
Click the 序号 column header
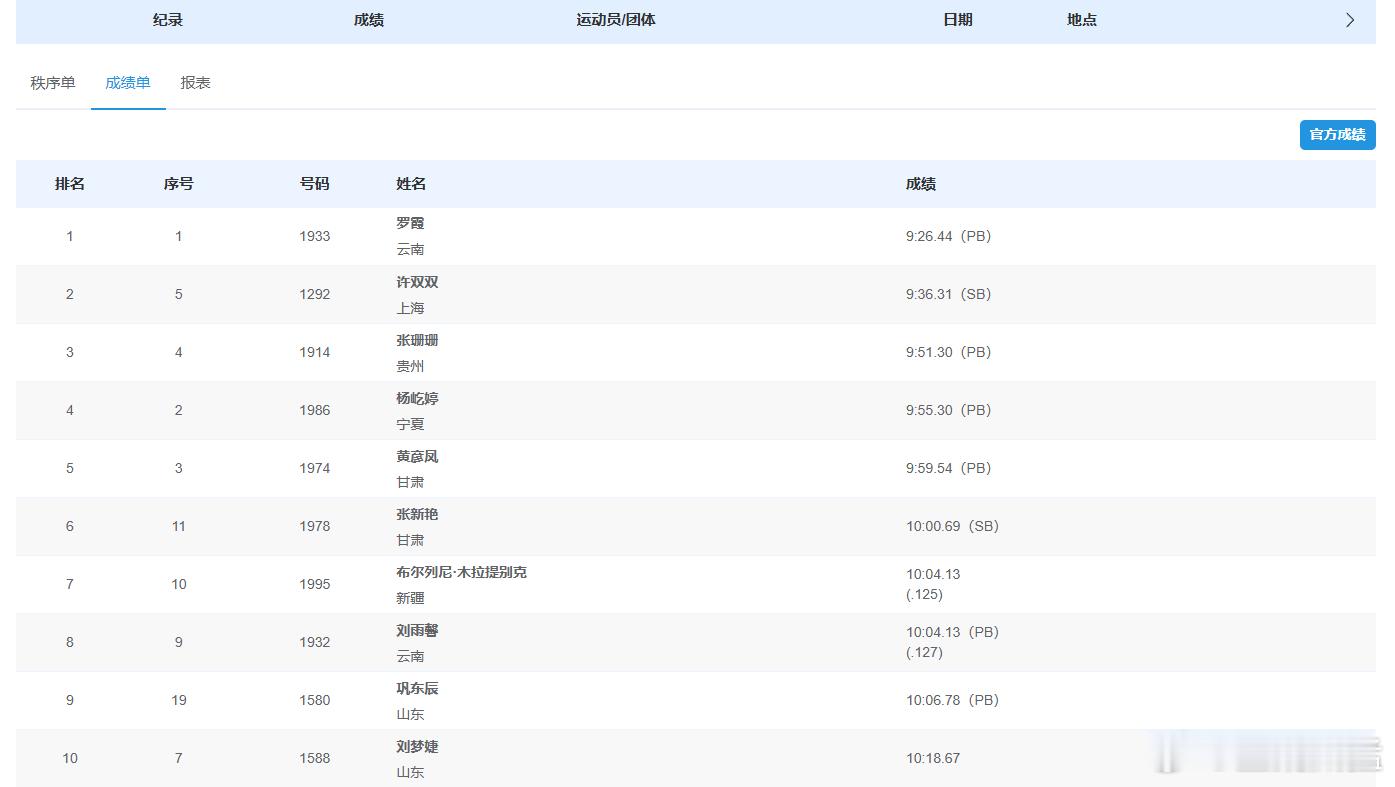click(x=179, y=184)
